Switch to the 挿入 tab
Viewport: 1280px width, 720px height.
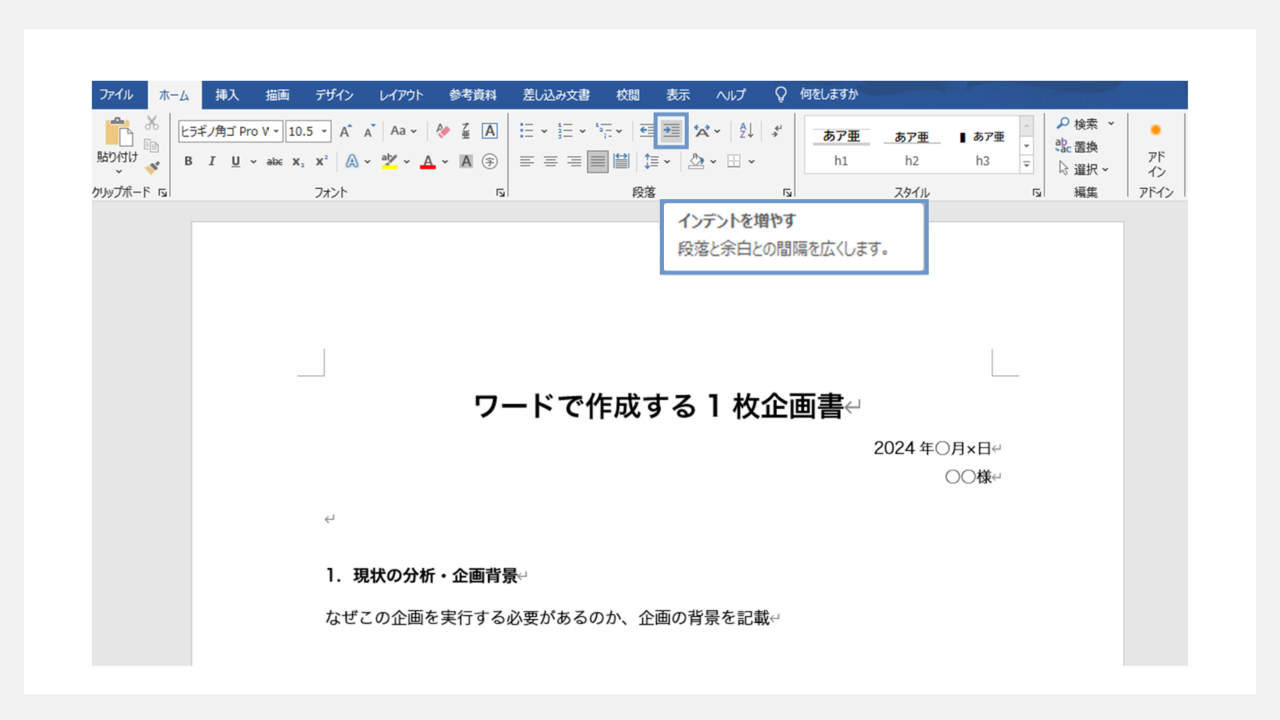click(227, 95)
